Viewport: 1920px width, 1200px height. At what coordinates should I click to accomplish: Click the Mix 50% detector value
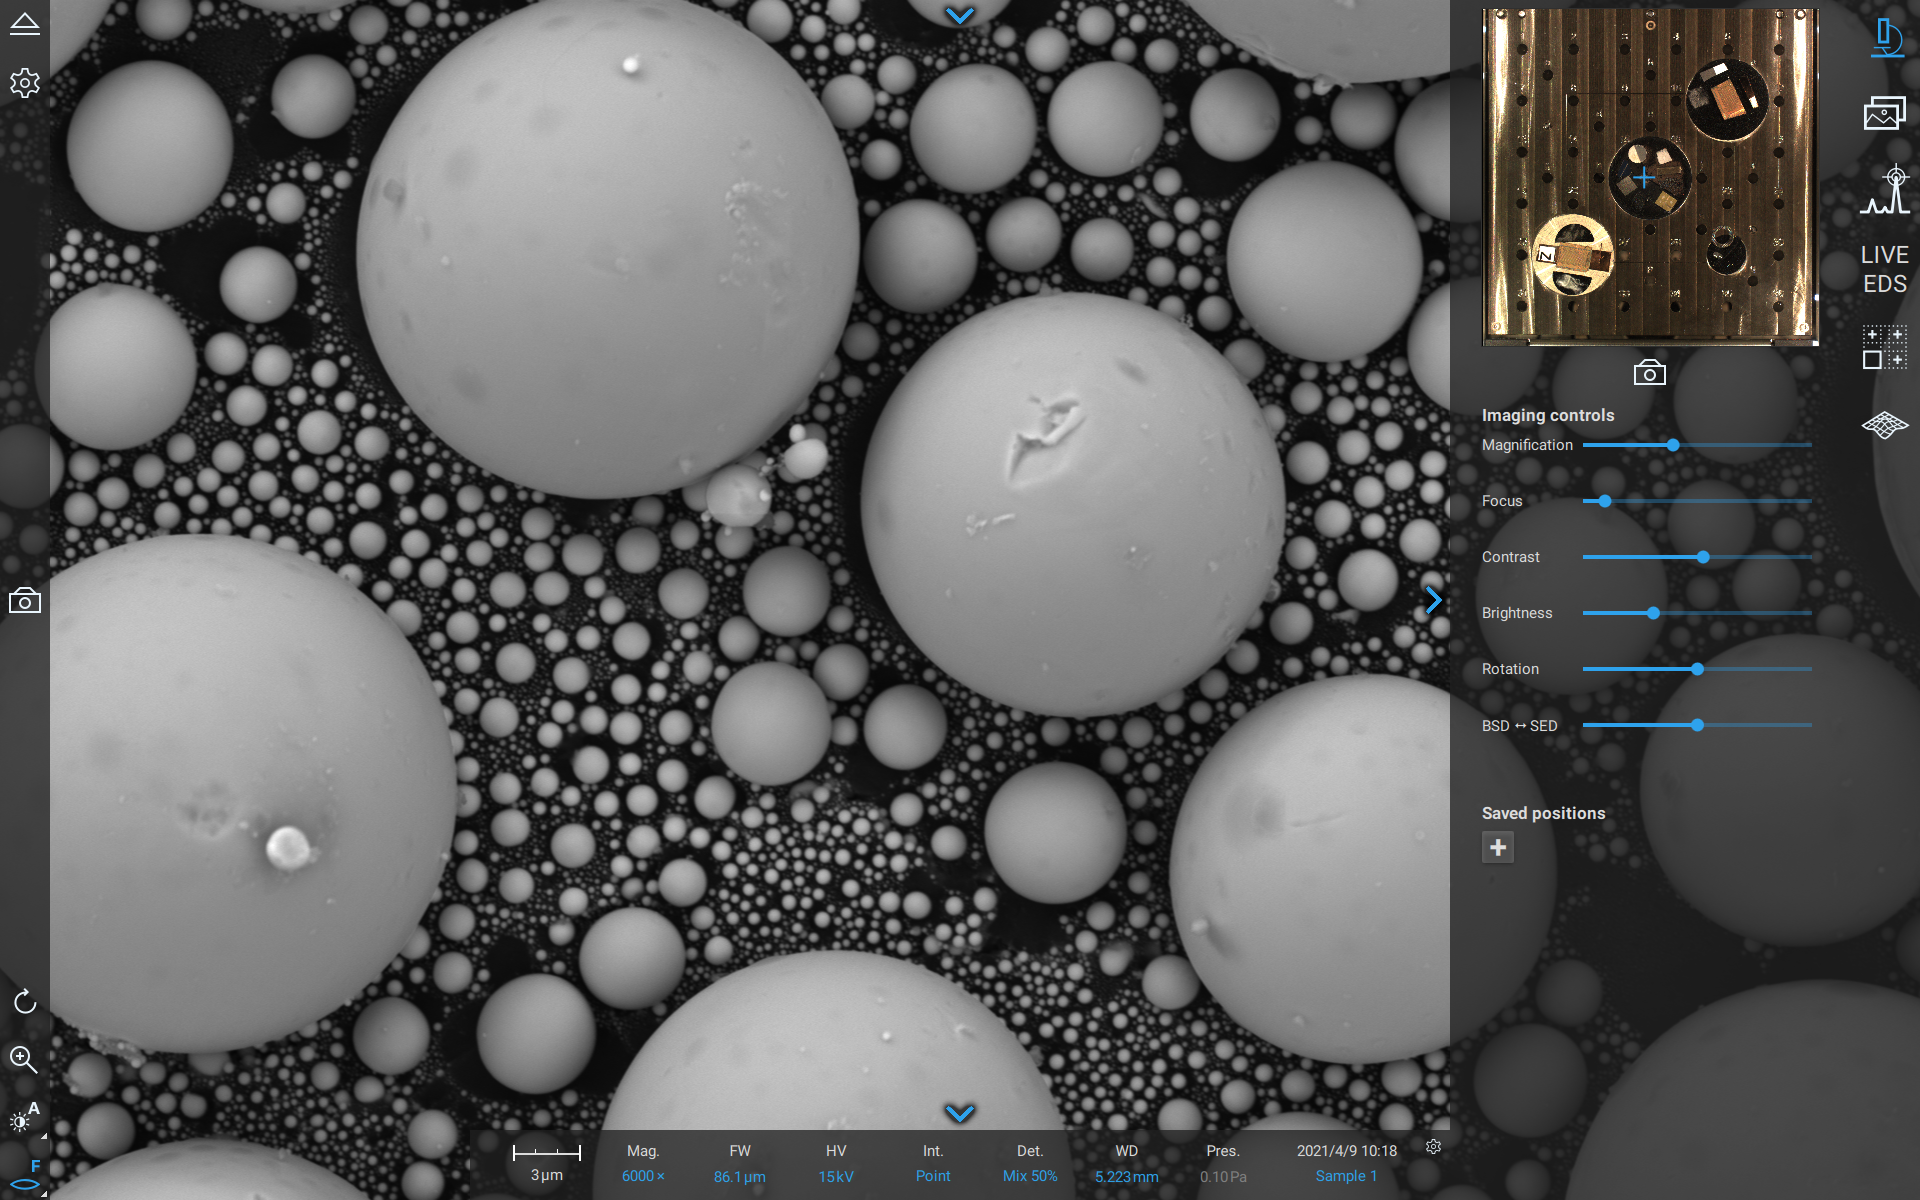[1030, 1176]
